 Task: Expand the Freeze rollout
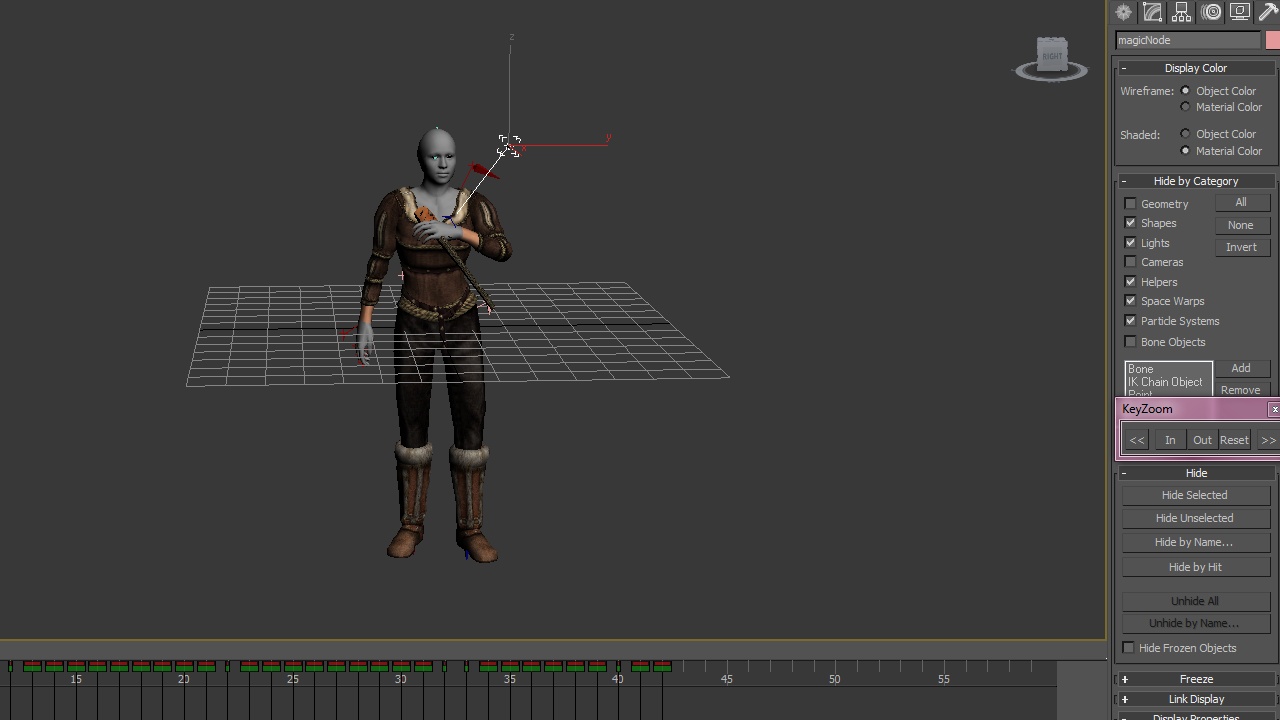click(1196, 679)
